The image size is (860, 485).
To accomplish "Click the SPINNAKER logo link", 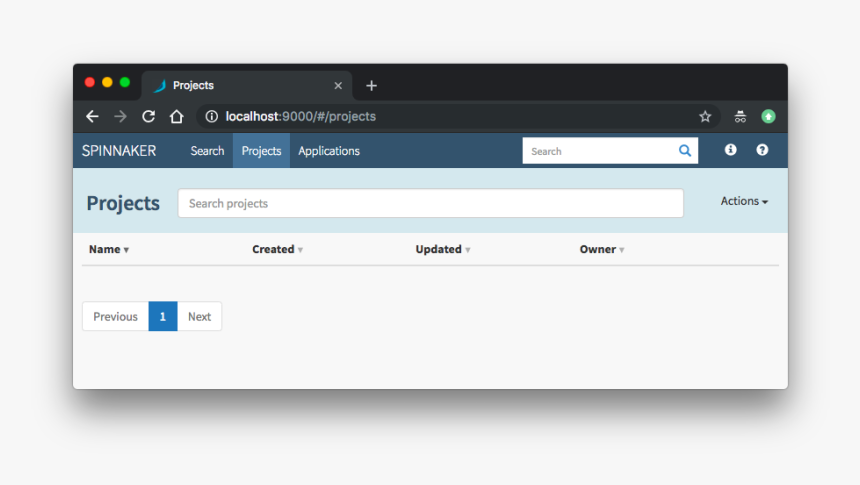I will pos(119,151).
